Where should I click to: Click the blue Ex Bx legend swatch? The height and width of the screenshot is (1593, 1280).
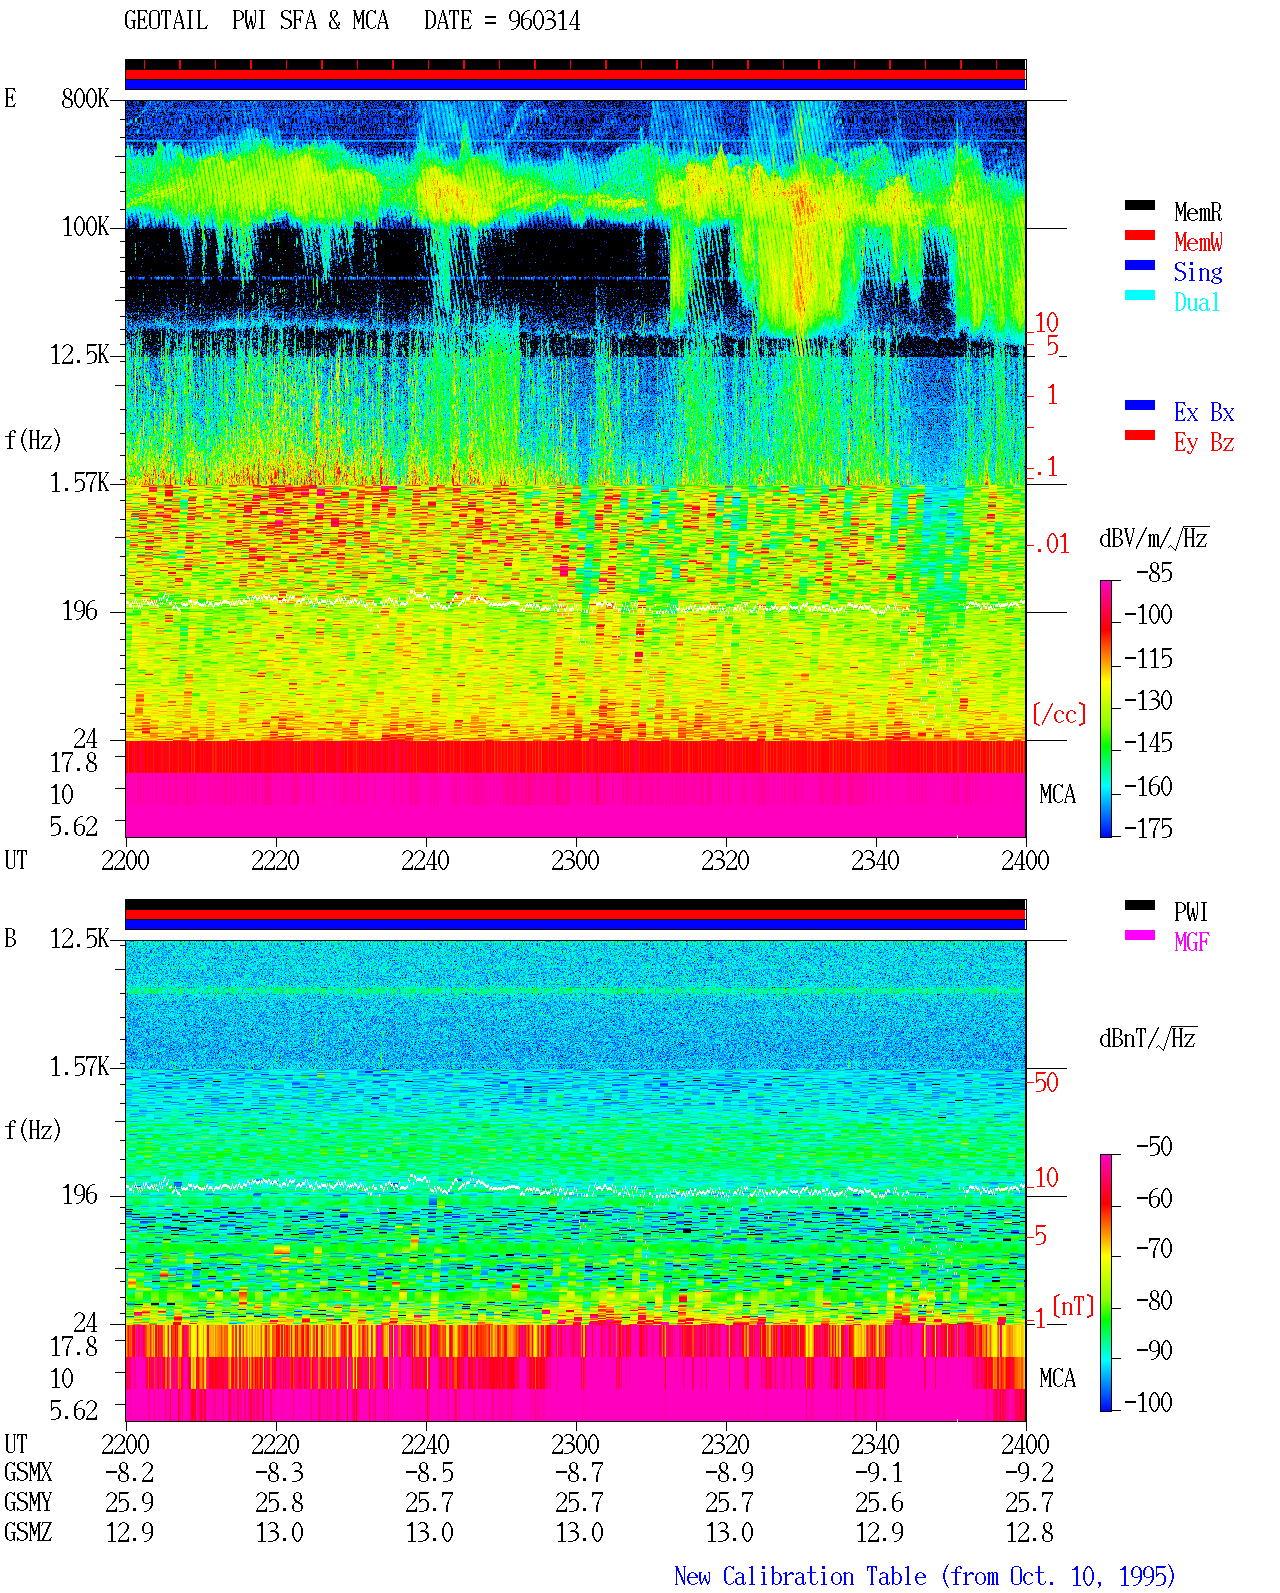1140,405
